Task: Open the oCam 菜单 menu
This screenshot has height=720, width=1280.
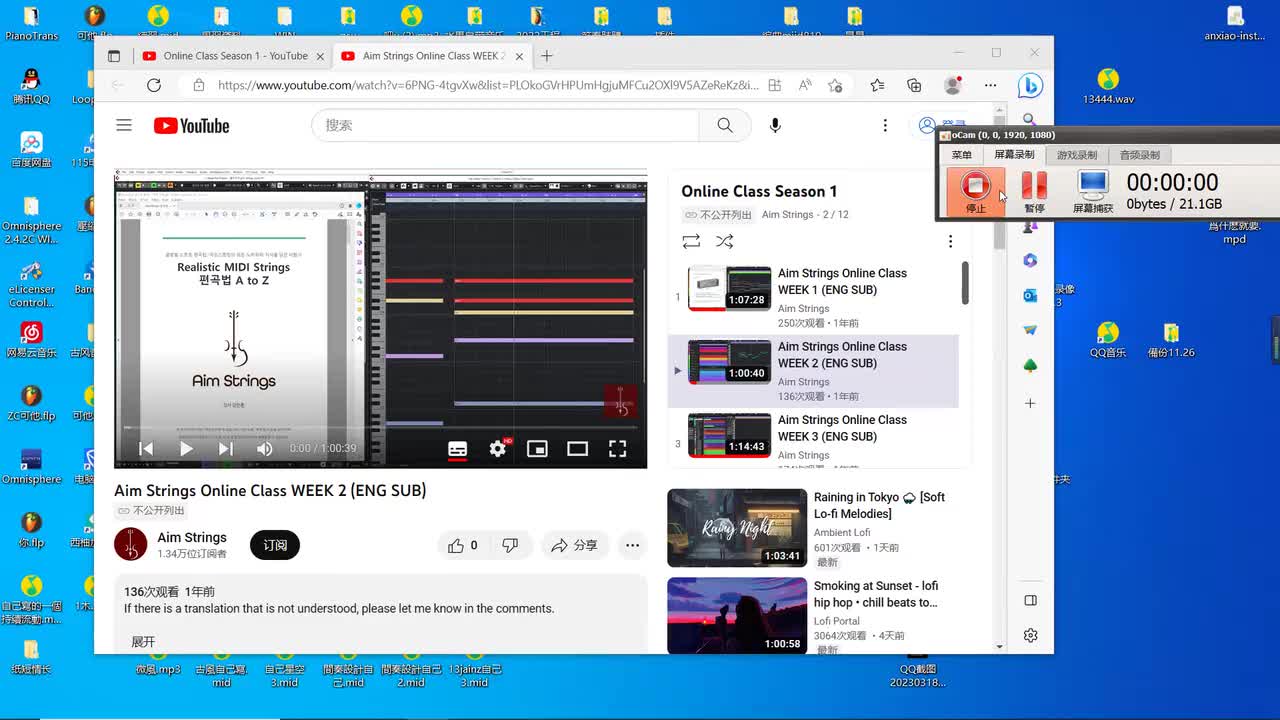Action: coord(961,155)
